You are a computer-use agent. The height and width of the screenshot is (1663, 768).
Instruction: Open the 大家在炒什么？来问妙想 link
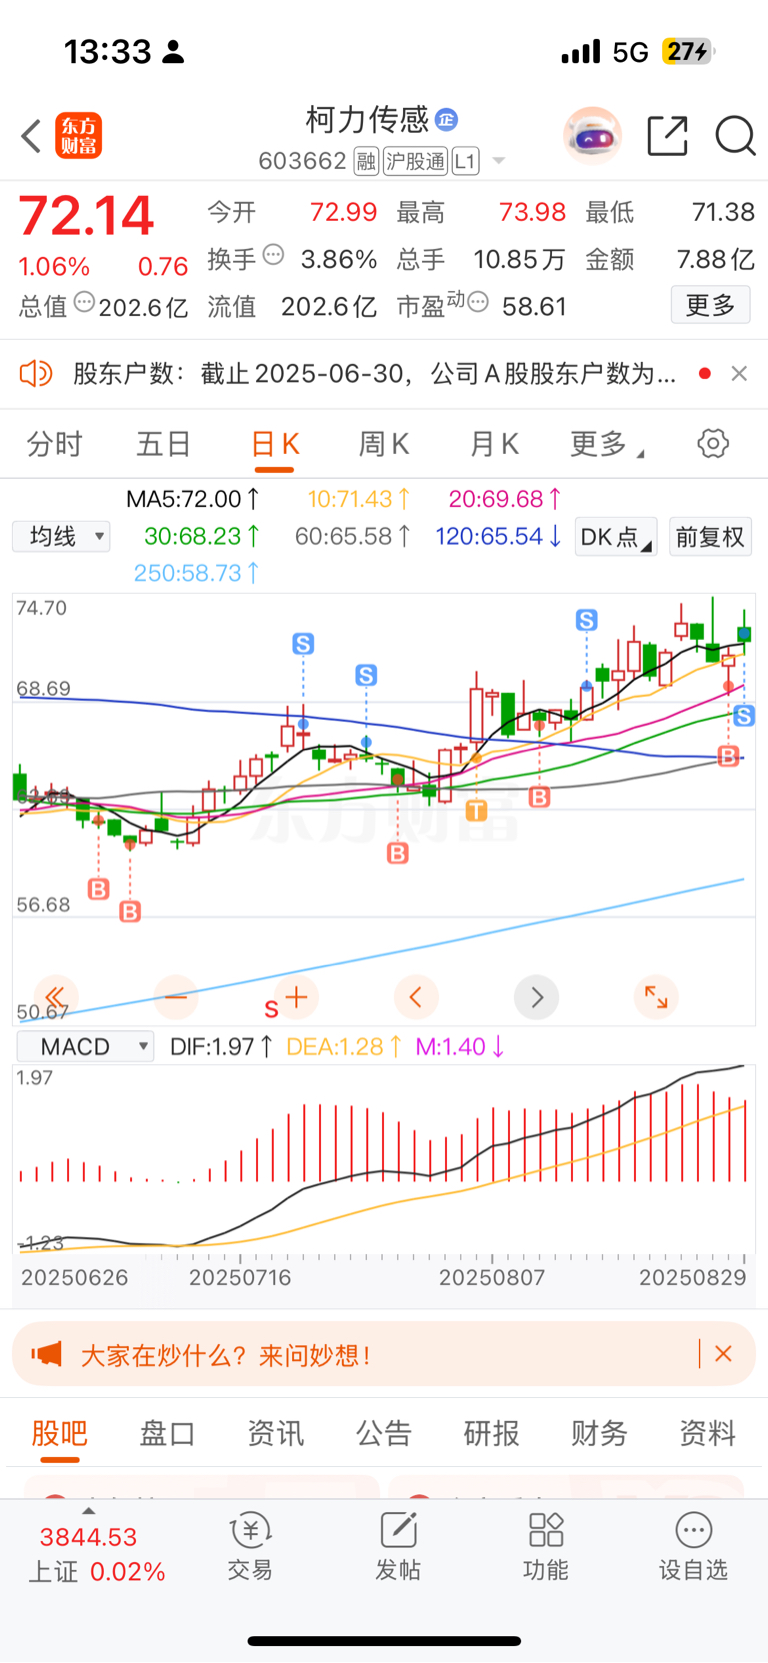point(226,1355)
